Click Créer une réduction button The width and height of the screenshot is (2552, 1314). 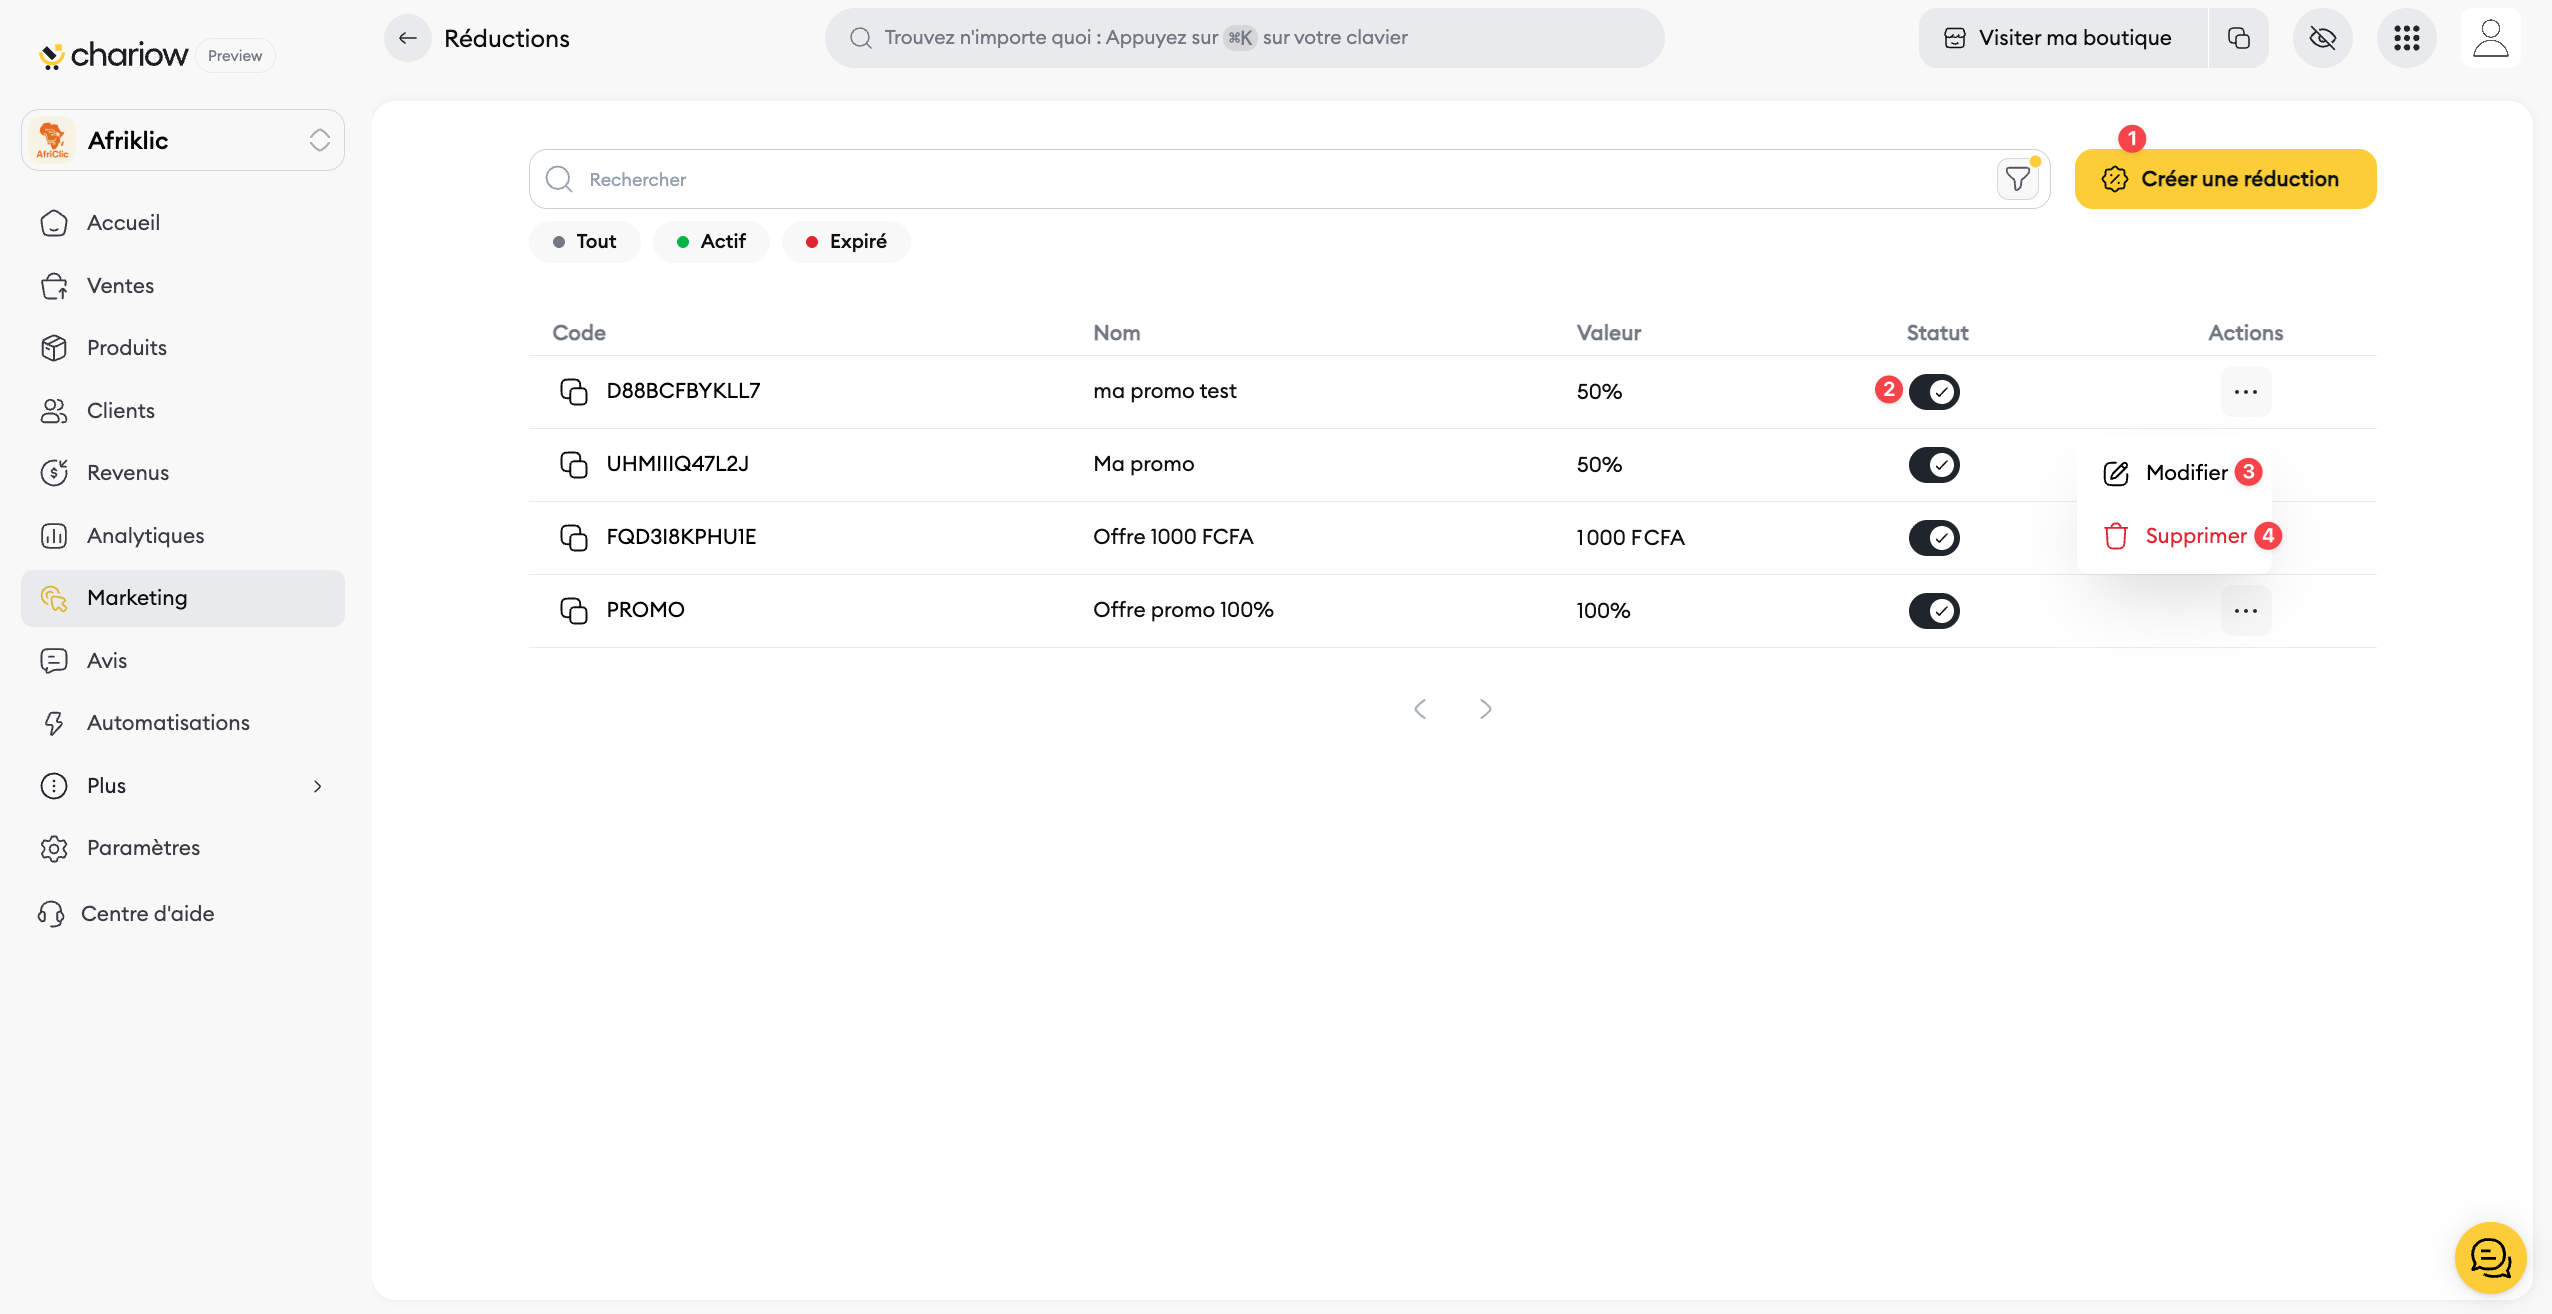point(2225,179)
